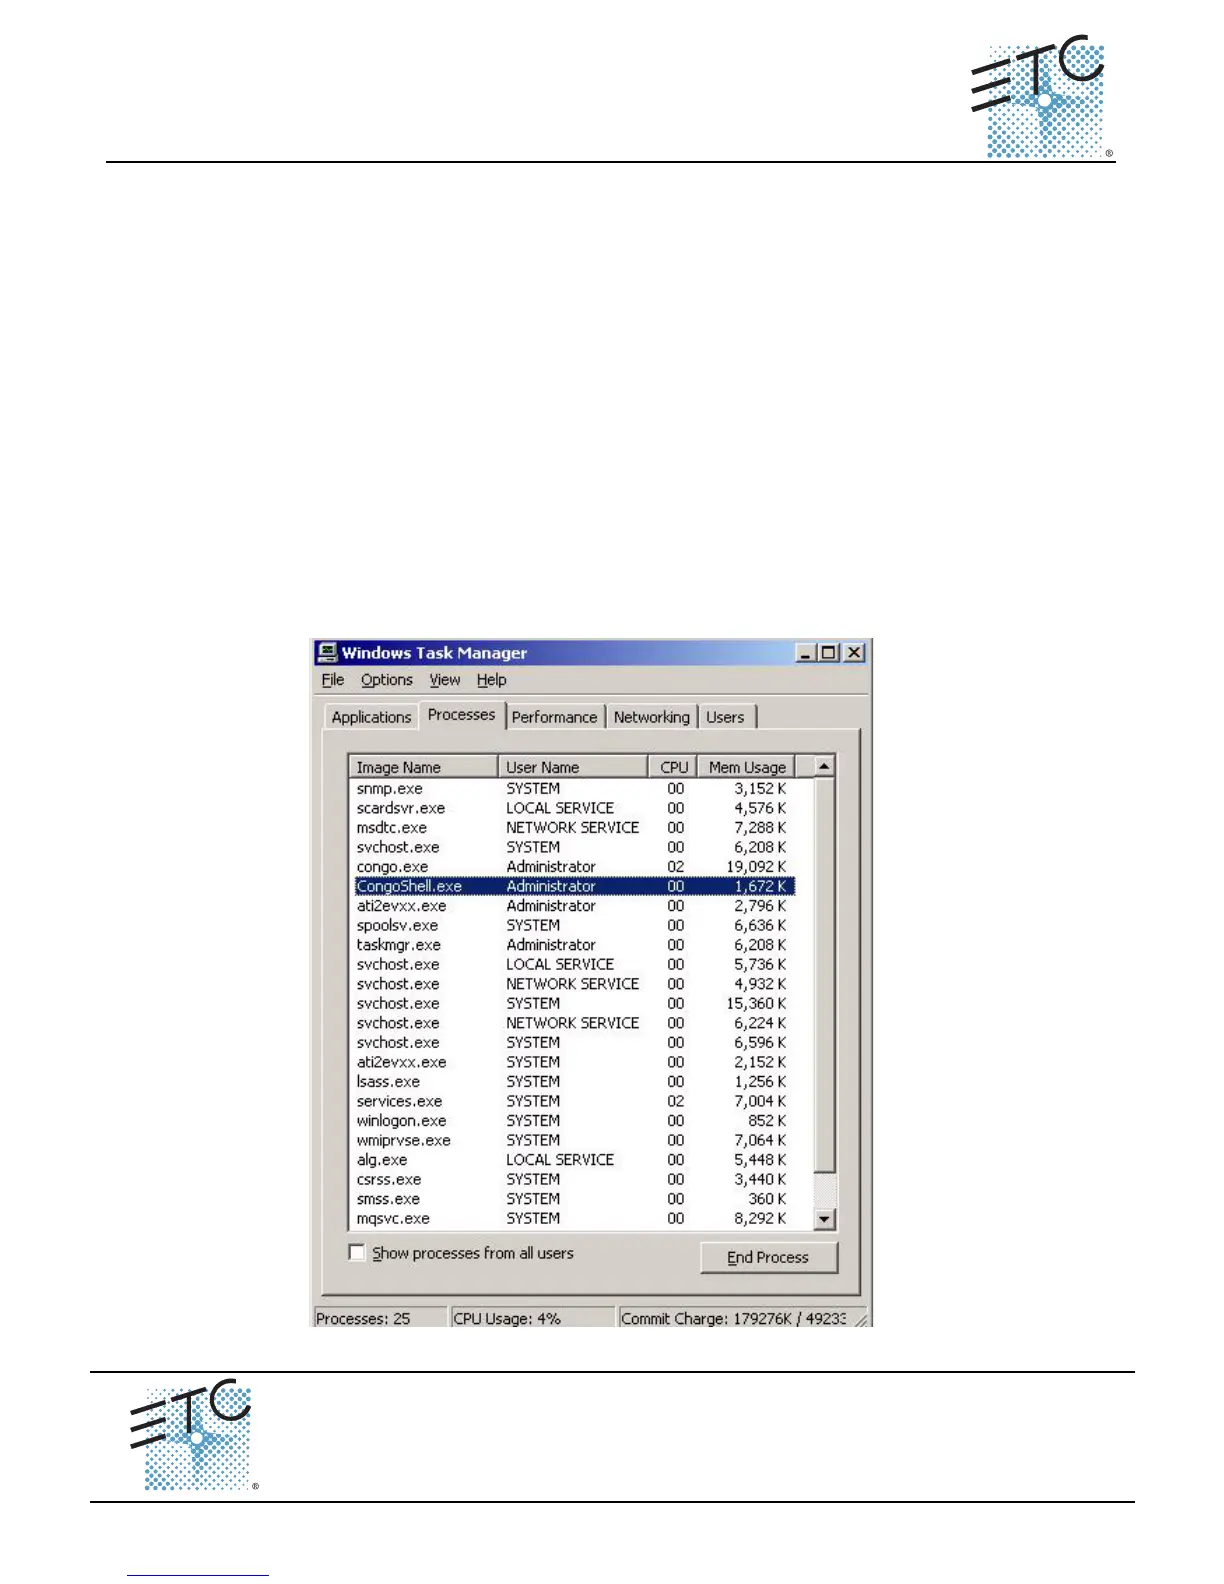Click CPU Usage: 4% status entry
1224x1584 pixels.
tap(532, 1318)
